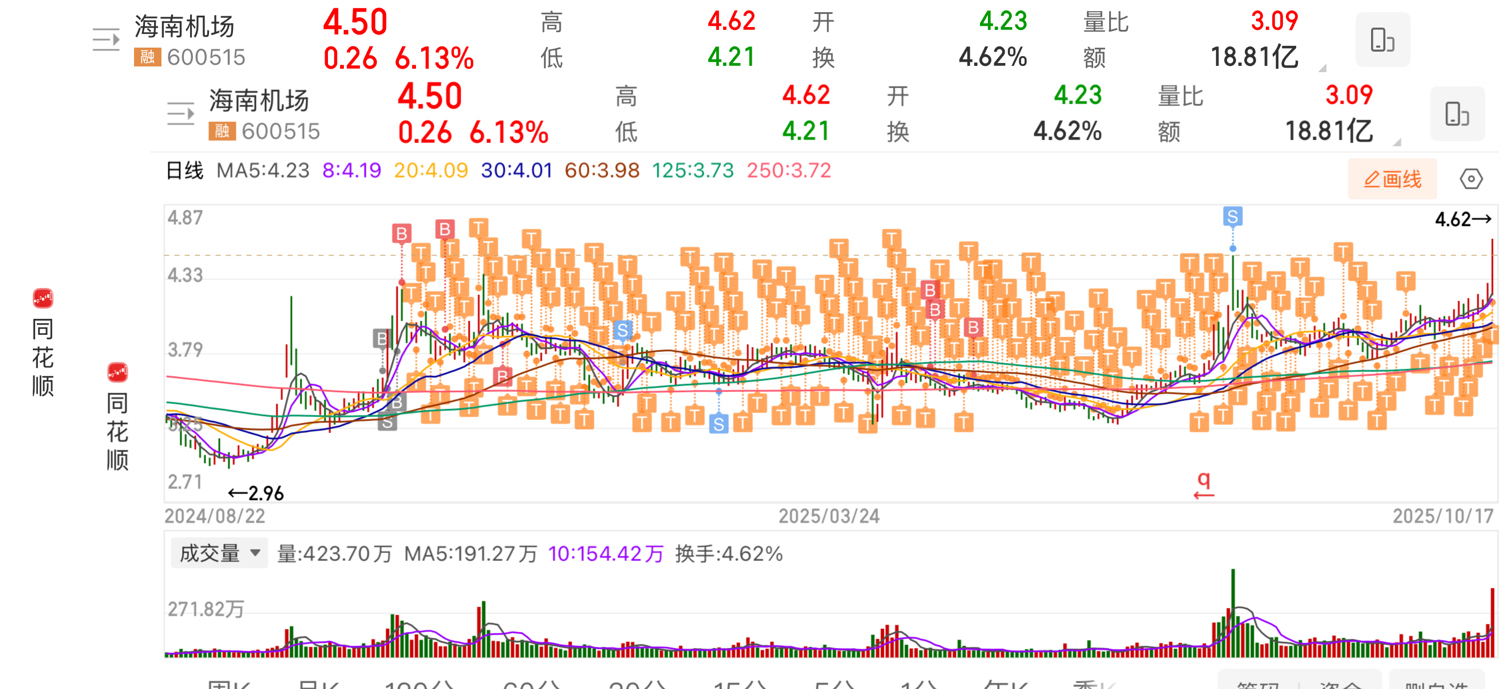
Task: Select the 日线 period label
Action: point(185,171)
